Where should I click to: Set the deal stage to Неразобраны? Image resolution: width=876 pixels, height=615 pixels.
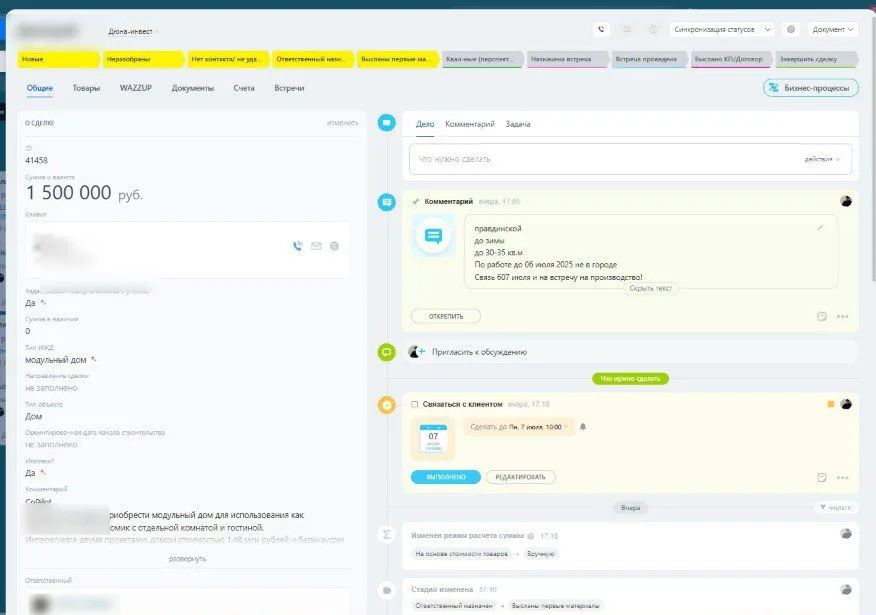(x=143, y=59)
